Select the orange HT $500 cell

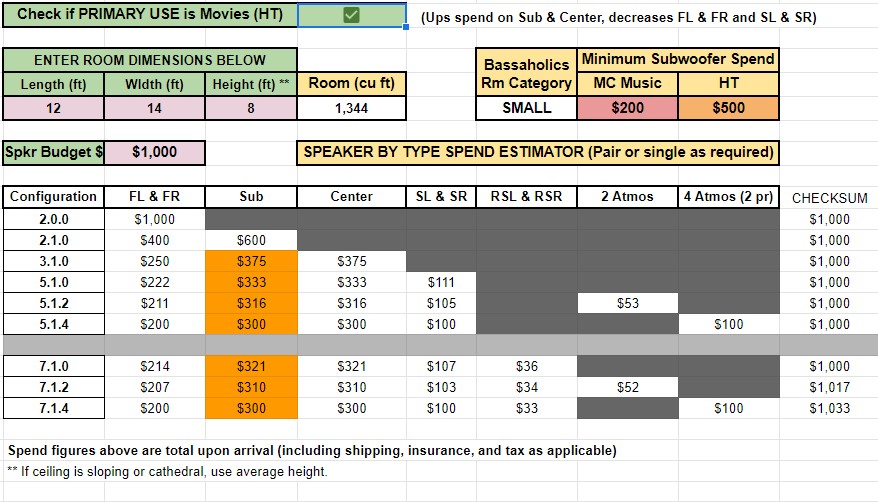point(728,108)
